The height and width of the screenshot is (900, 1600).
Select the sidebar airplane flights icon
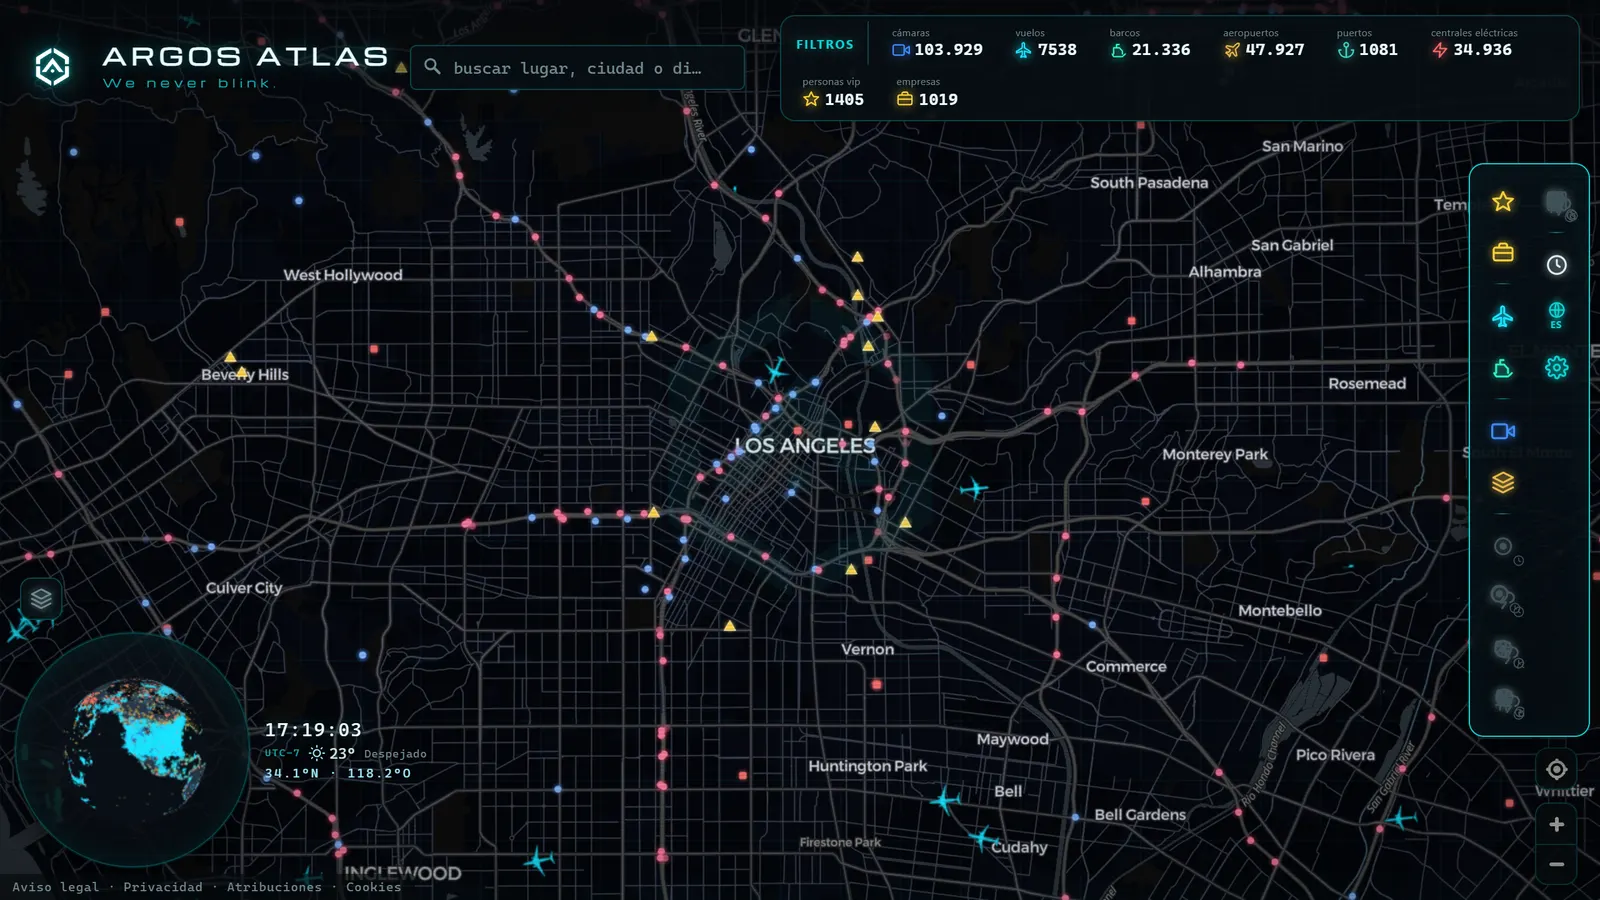[1502, 317]
